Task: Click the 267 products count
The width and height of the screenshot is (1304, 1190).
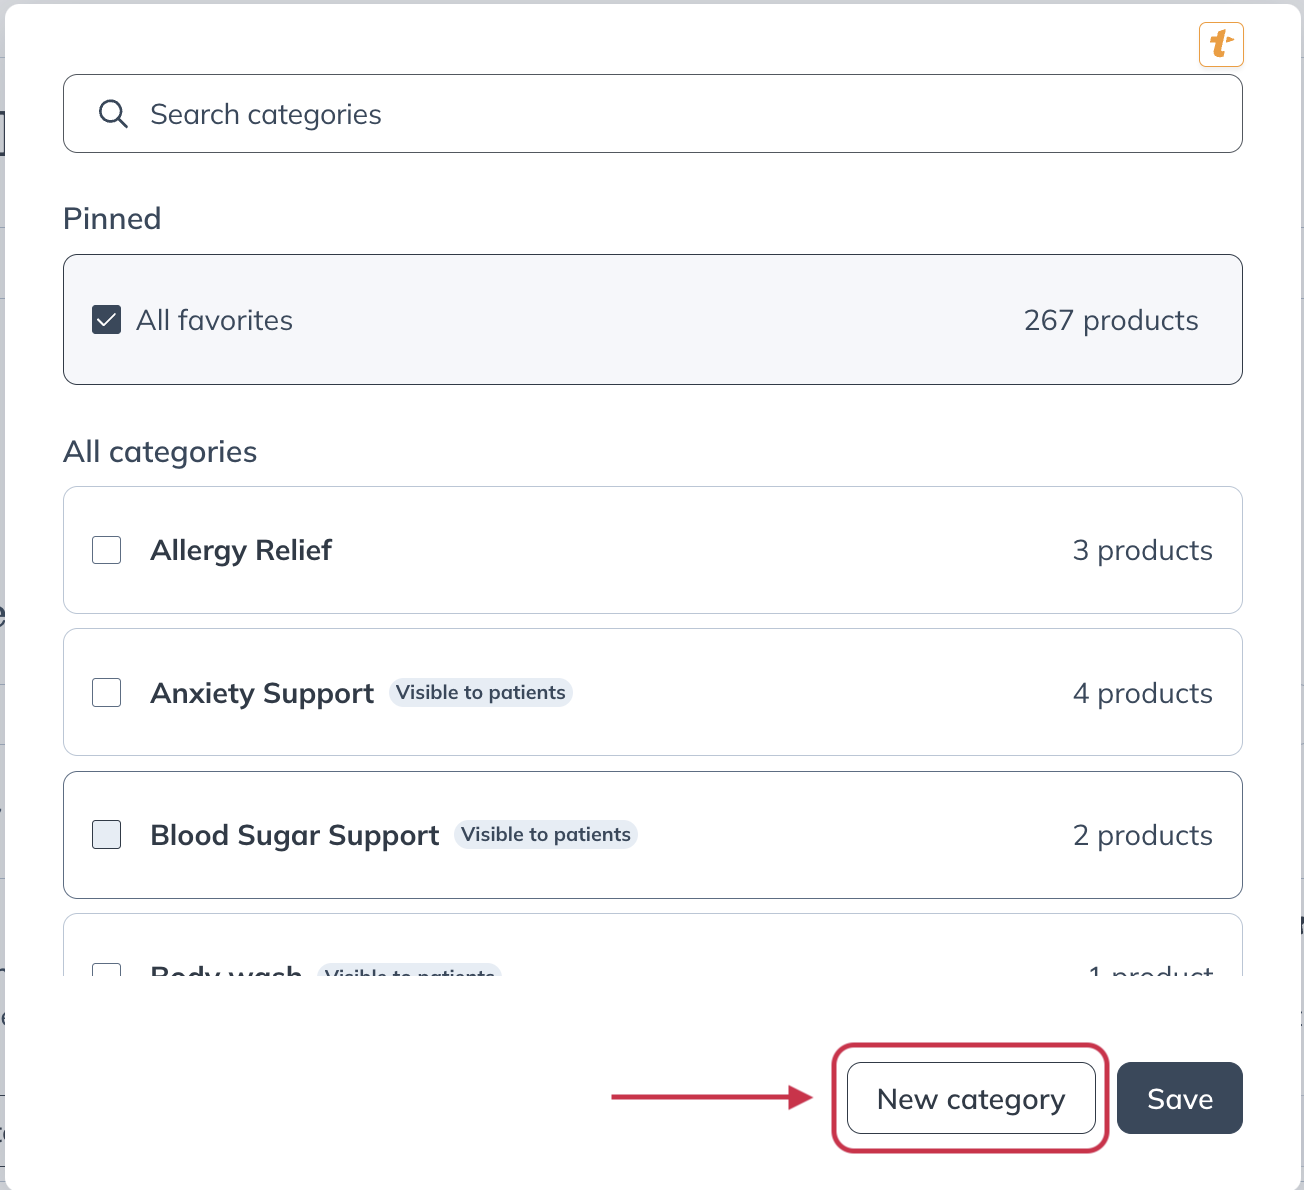Action: pos(1110,320)
